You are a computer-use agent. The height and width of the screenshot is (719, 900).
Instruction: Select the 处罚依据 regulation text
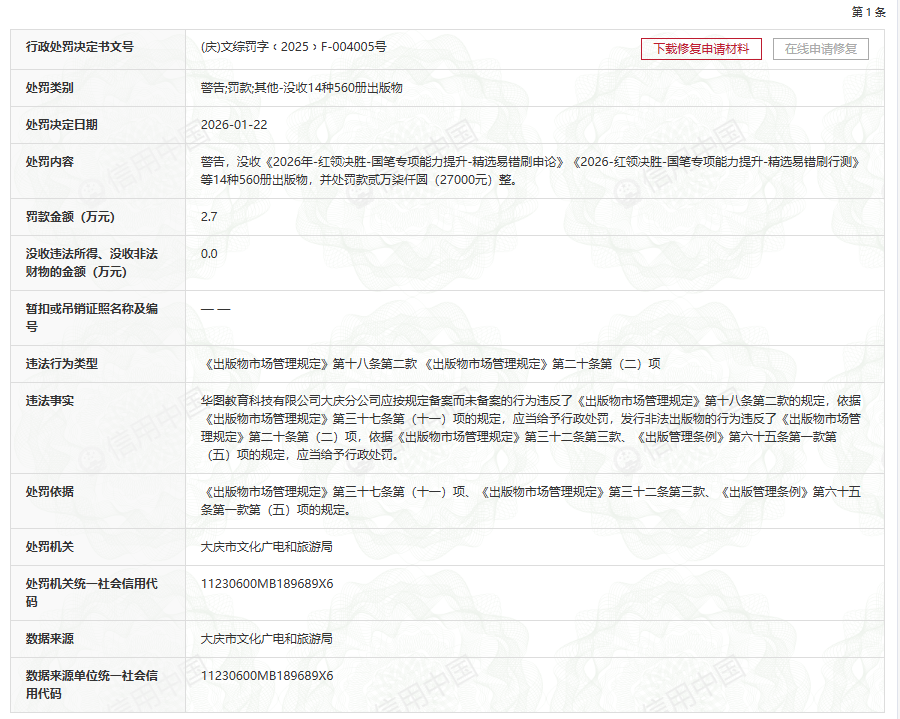click(530, 501)
